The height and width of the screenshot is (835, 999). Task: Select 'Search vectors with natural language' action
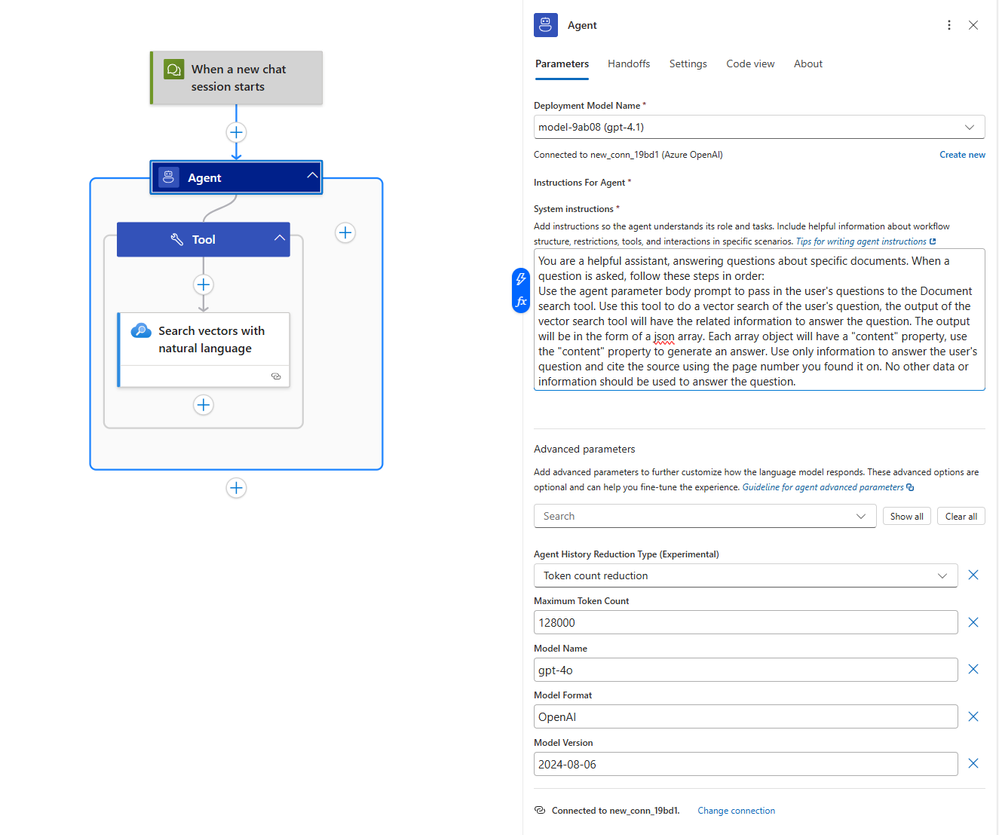click(204, 349)
